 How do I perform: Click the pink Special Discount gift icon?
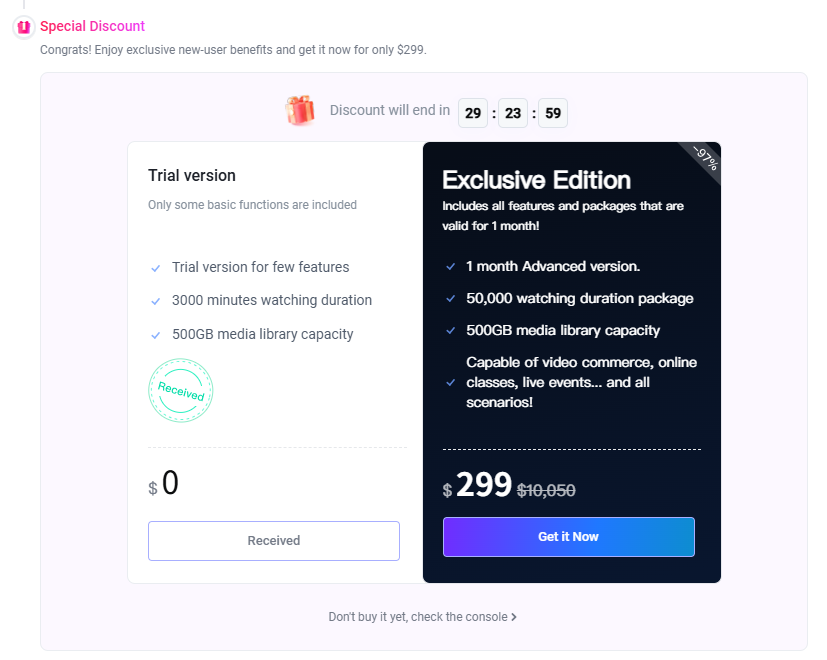click(24, 26)
